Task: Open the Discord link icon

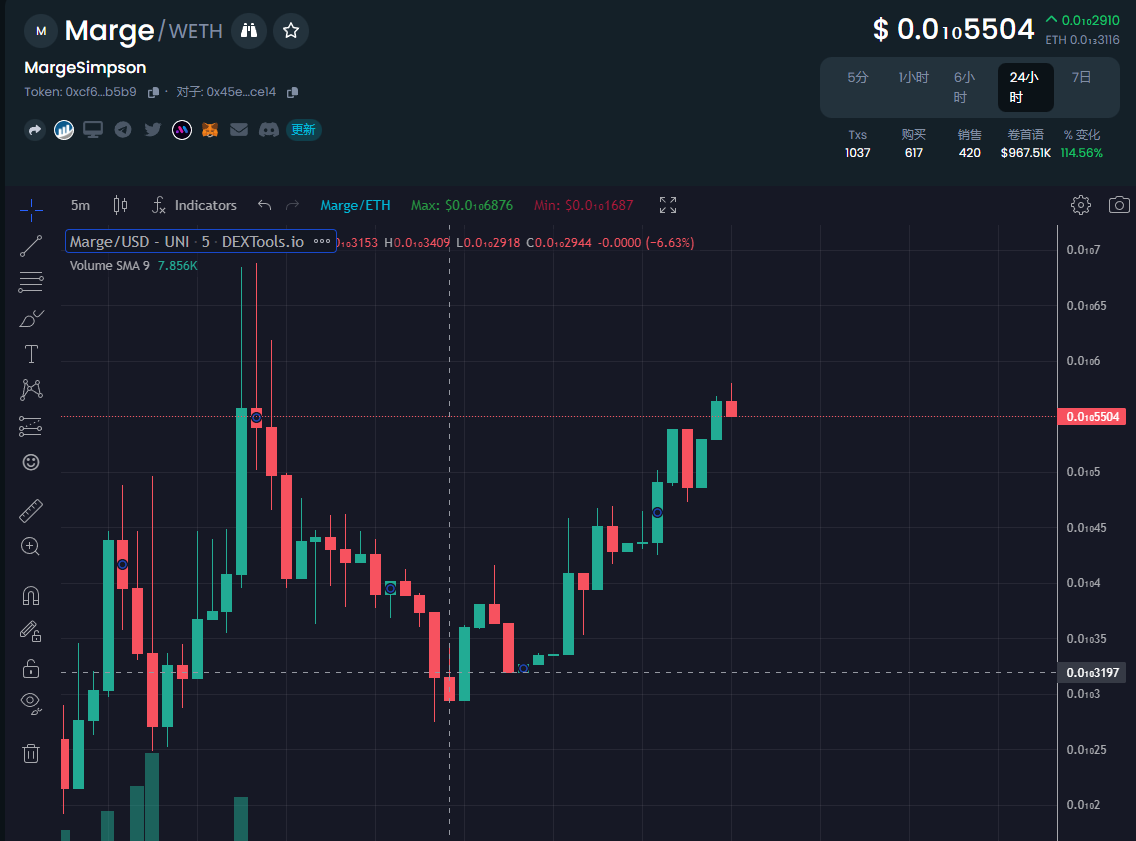Action: coord(269,130)
